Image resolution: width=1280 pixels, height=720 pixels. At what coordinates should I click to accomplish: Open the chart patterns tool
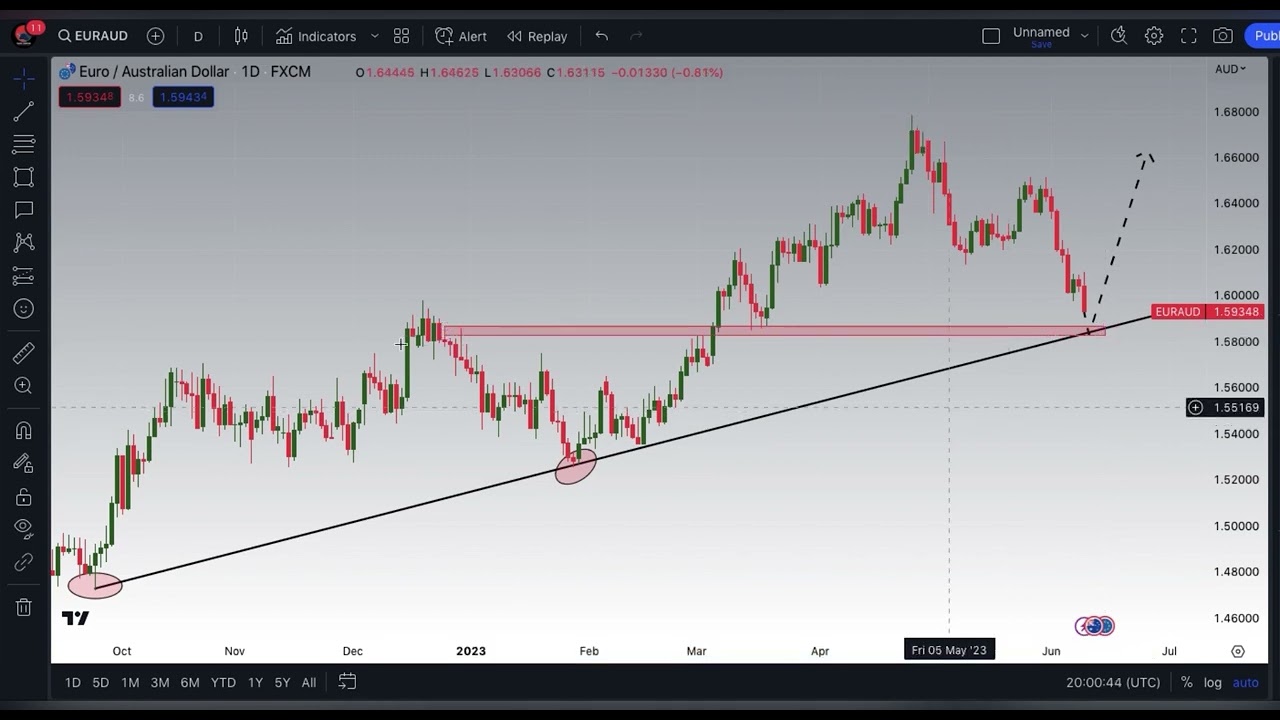click(x=24, y=243)
